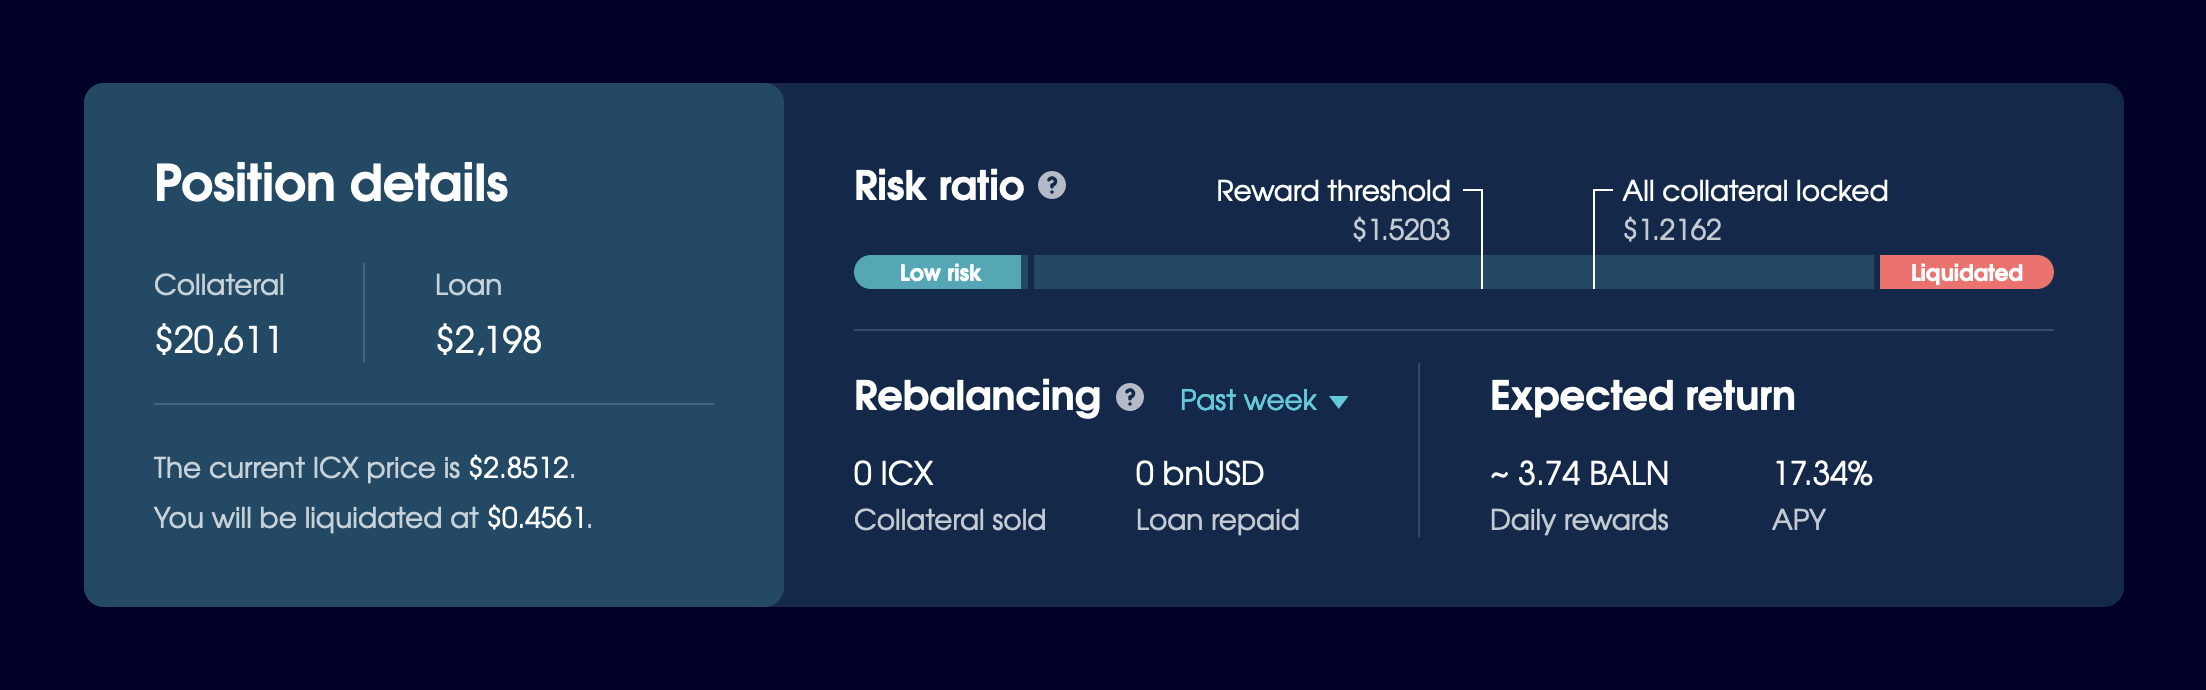Click the Reward threshold marker line
The image size is (2206, 690).
(1481, 238)
